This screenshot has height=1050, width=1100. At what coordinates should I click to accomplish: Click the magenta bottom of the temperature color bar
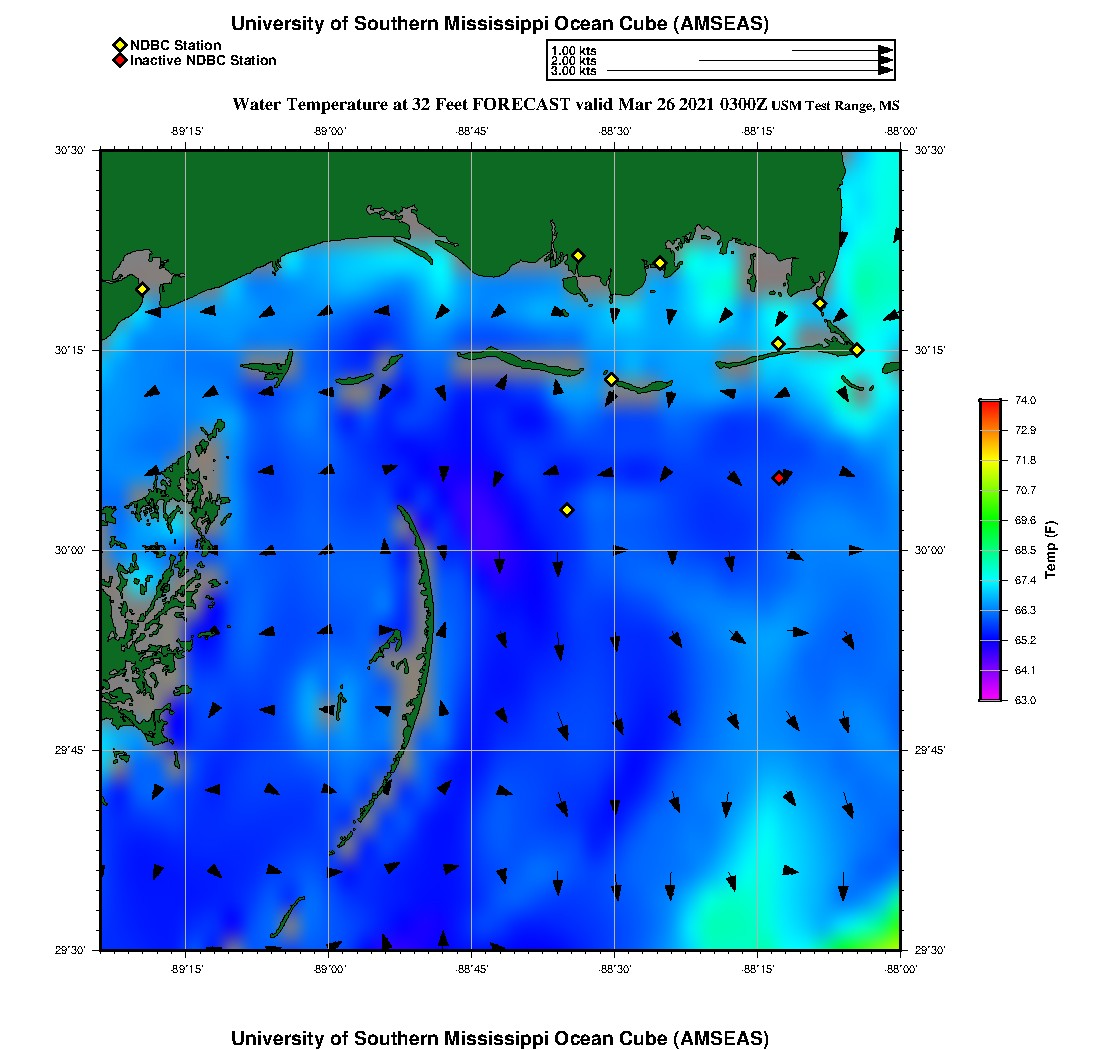(x=989, y=695)
